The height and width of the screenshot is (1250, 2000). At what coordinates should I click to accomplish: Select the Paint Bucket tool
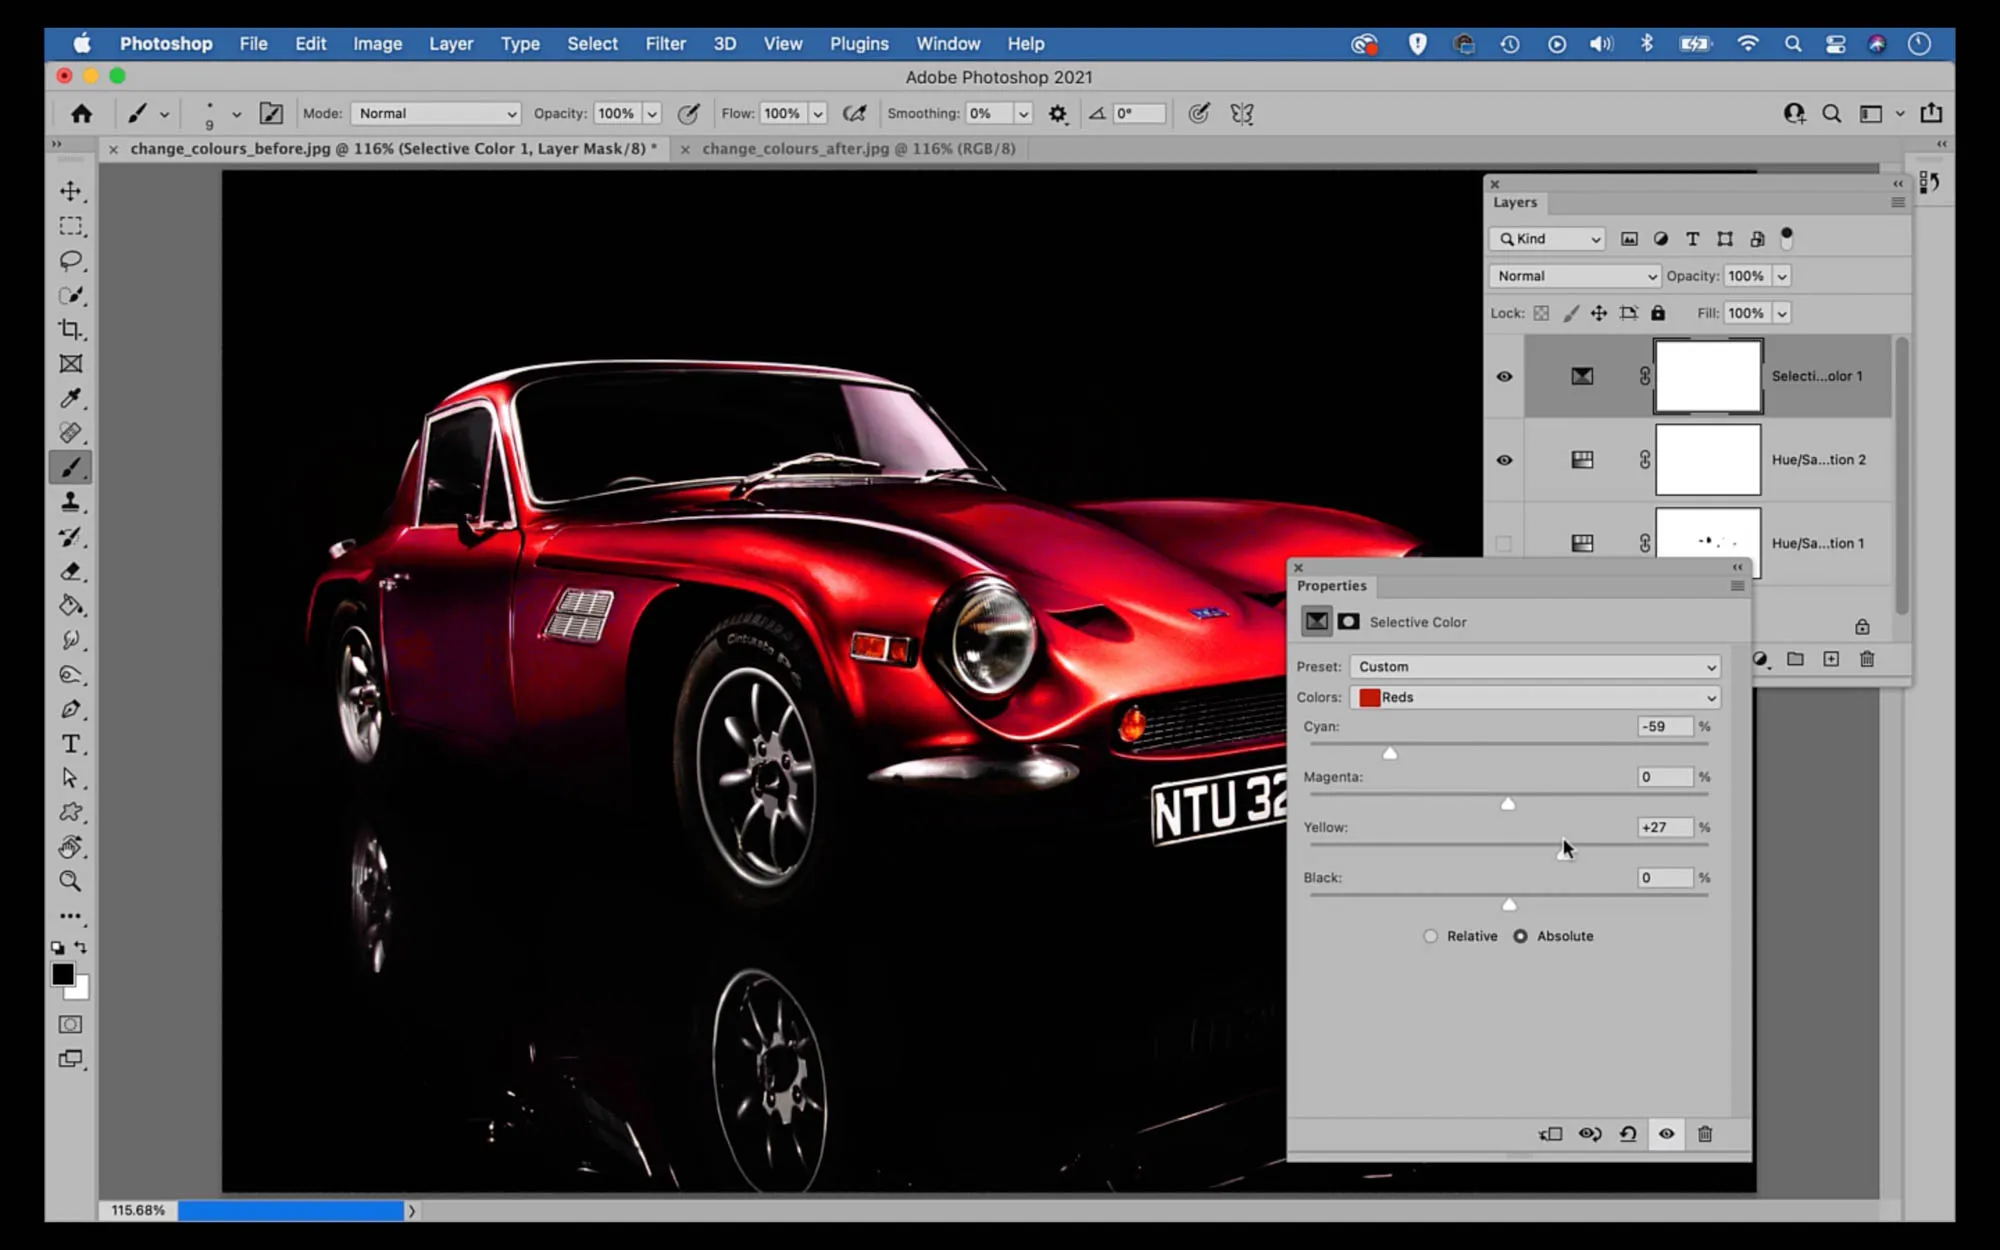coord(70,606)
